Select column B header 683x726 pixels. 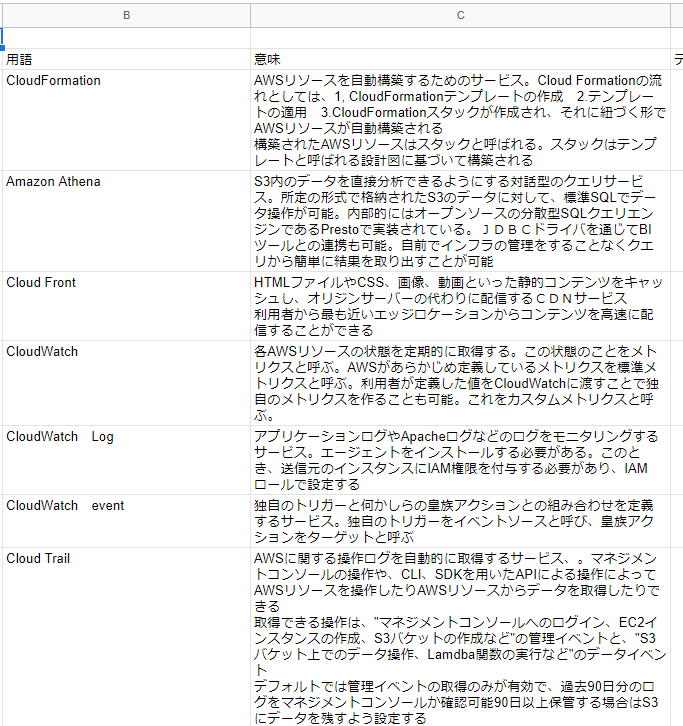tap(126, 15)
